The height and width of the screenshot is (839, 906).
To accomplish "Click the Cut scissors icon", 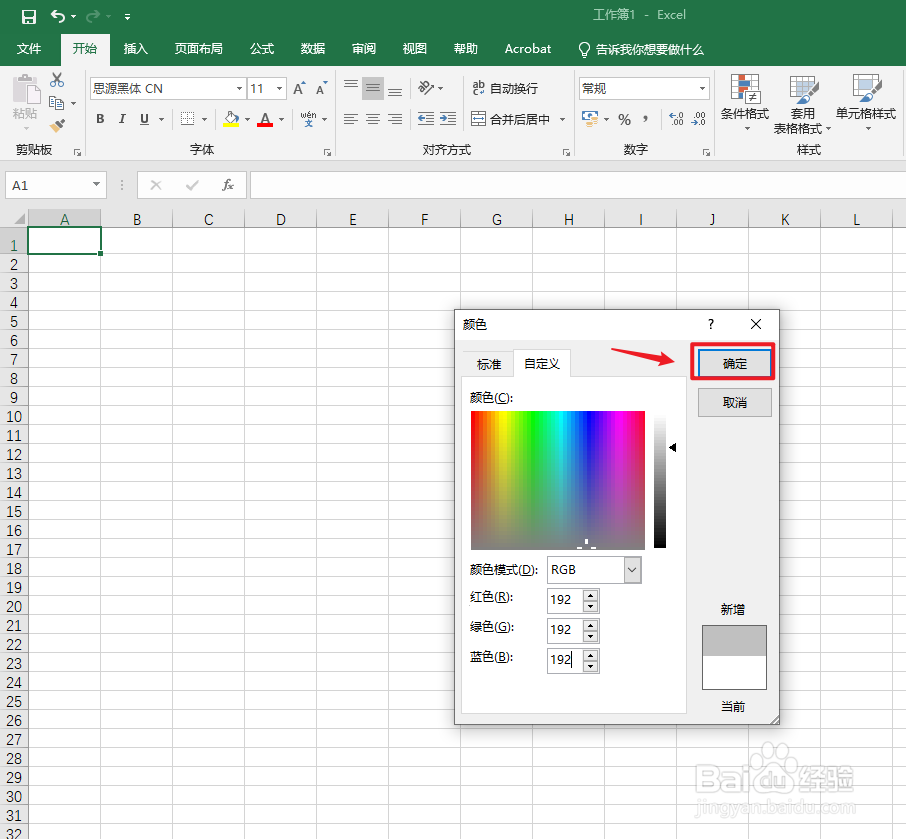I will coord(57,80).
